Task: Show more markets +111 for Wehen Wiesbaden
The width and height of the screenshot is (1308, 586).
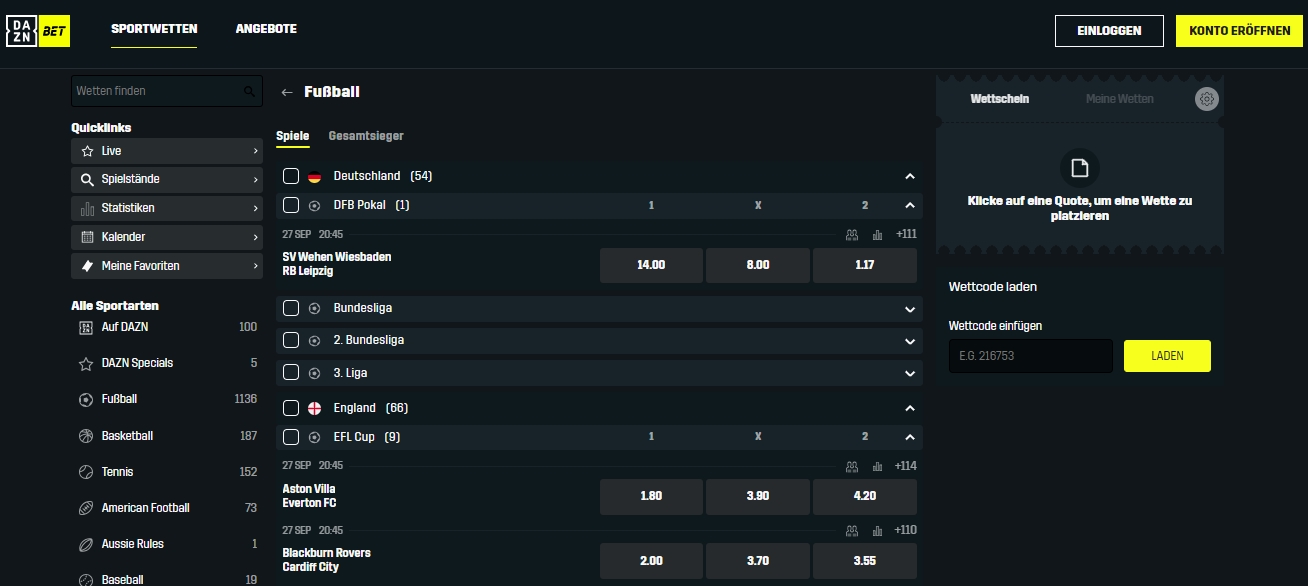Action: point(906,234)
